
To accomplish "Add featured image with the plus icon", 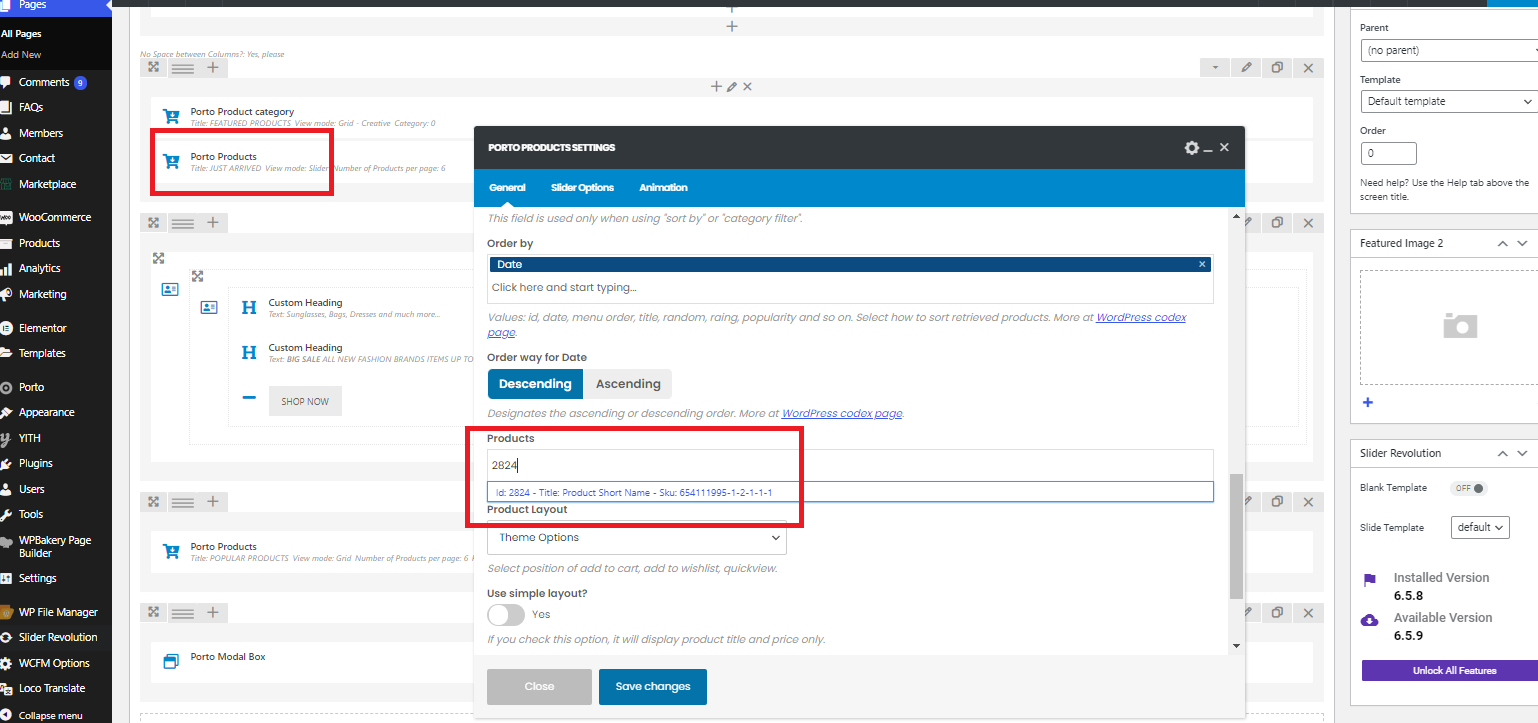I will (x=1368, y=402).
